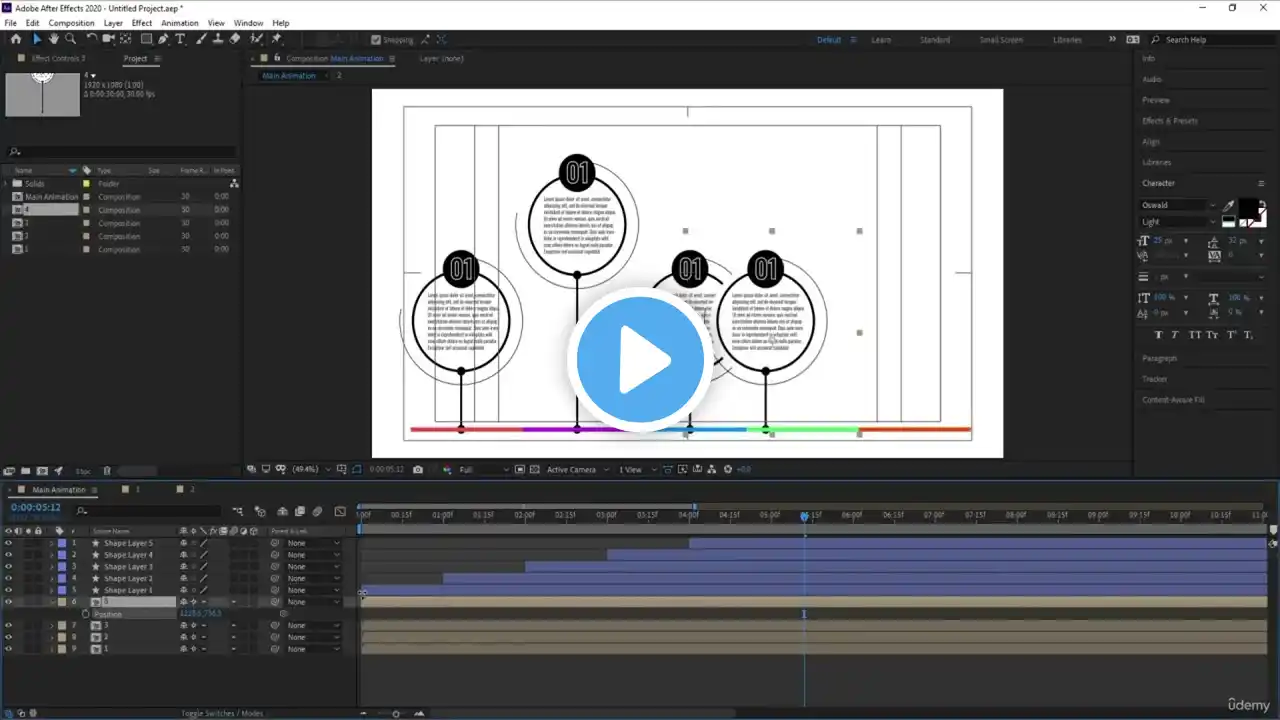This screenshot has height=720, width=1280.
Task: Open the Oswald font family dropdown
Action: 1178,205
